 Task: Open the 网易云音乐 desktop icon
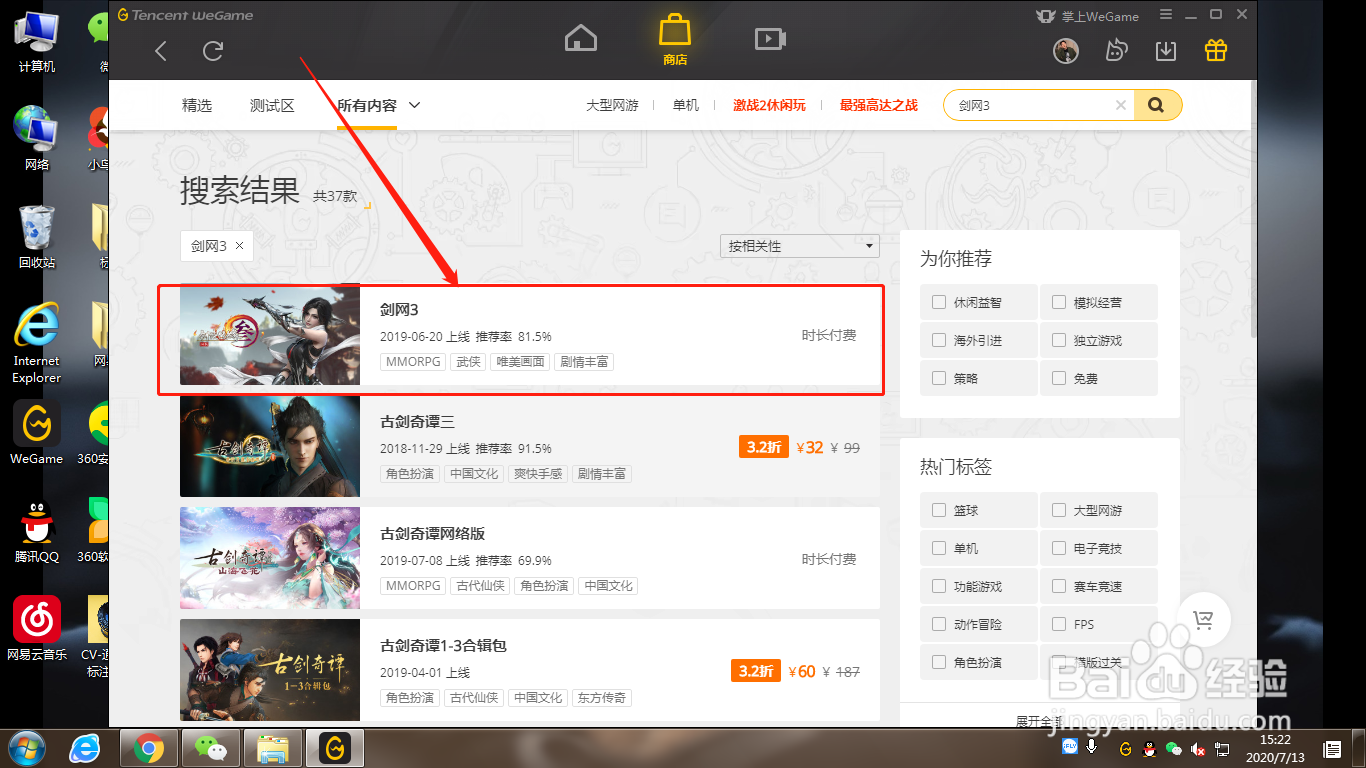[x=37, y=629]
